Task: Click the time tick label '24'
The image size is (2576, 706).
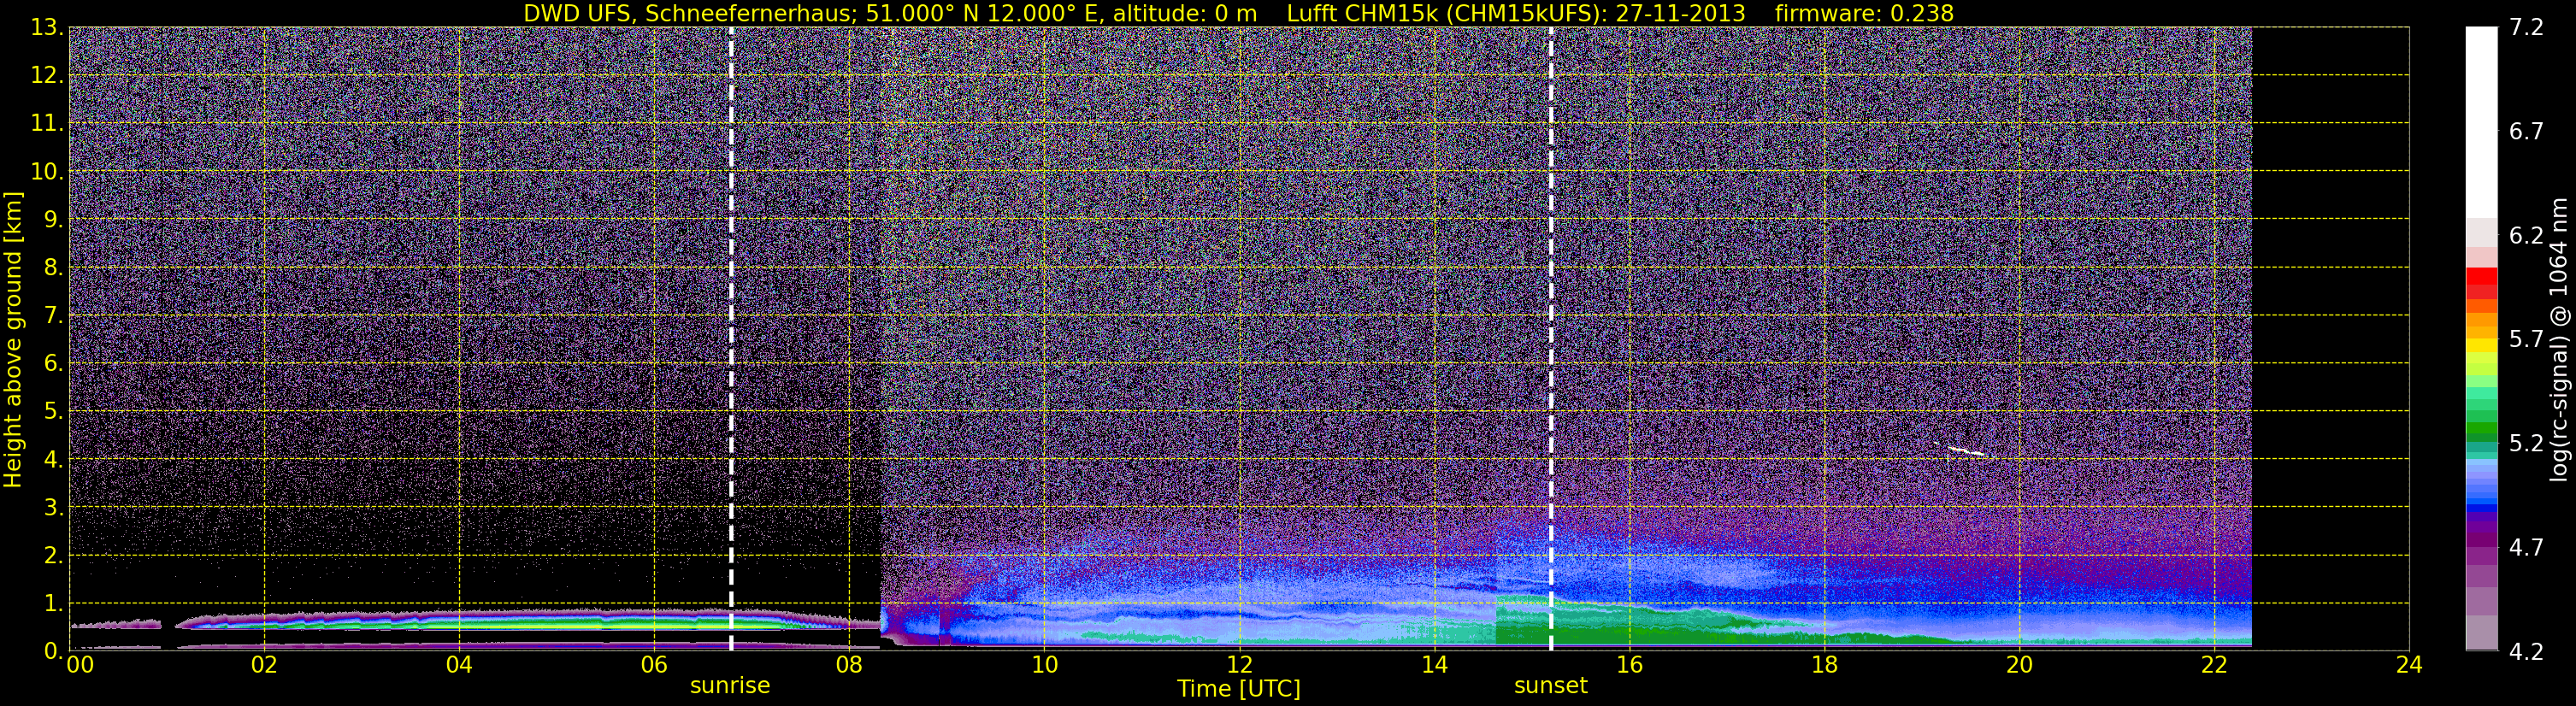Action: [2409, 665]
